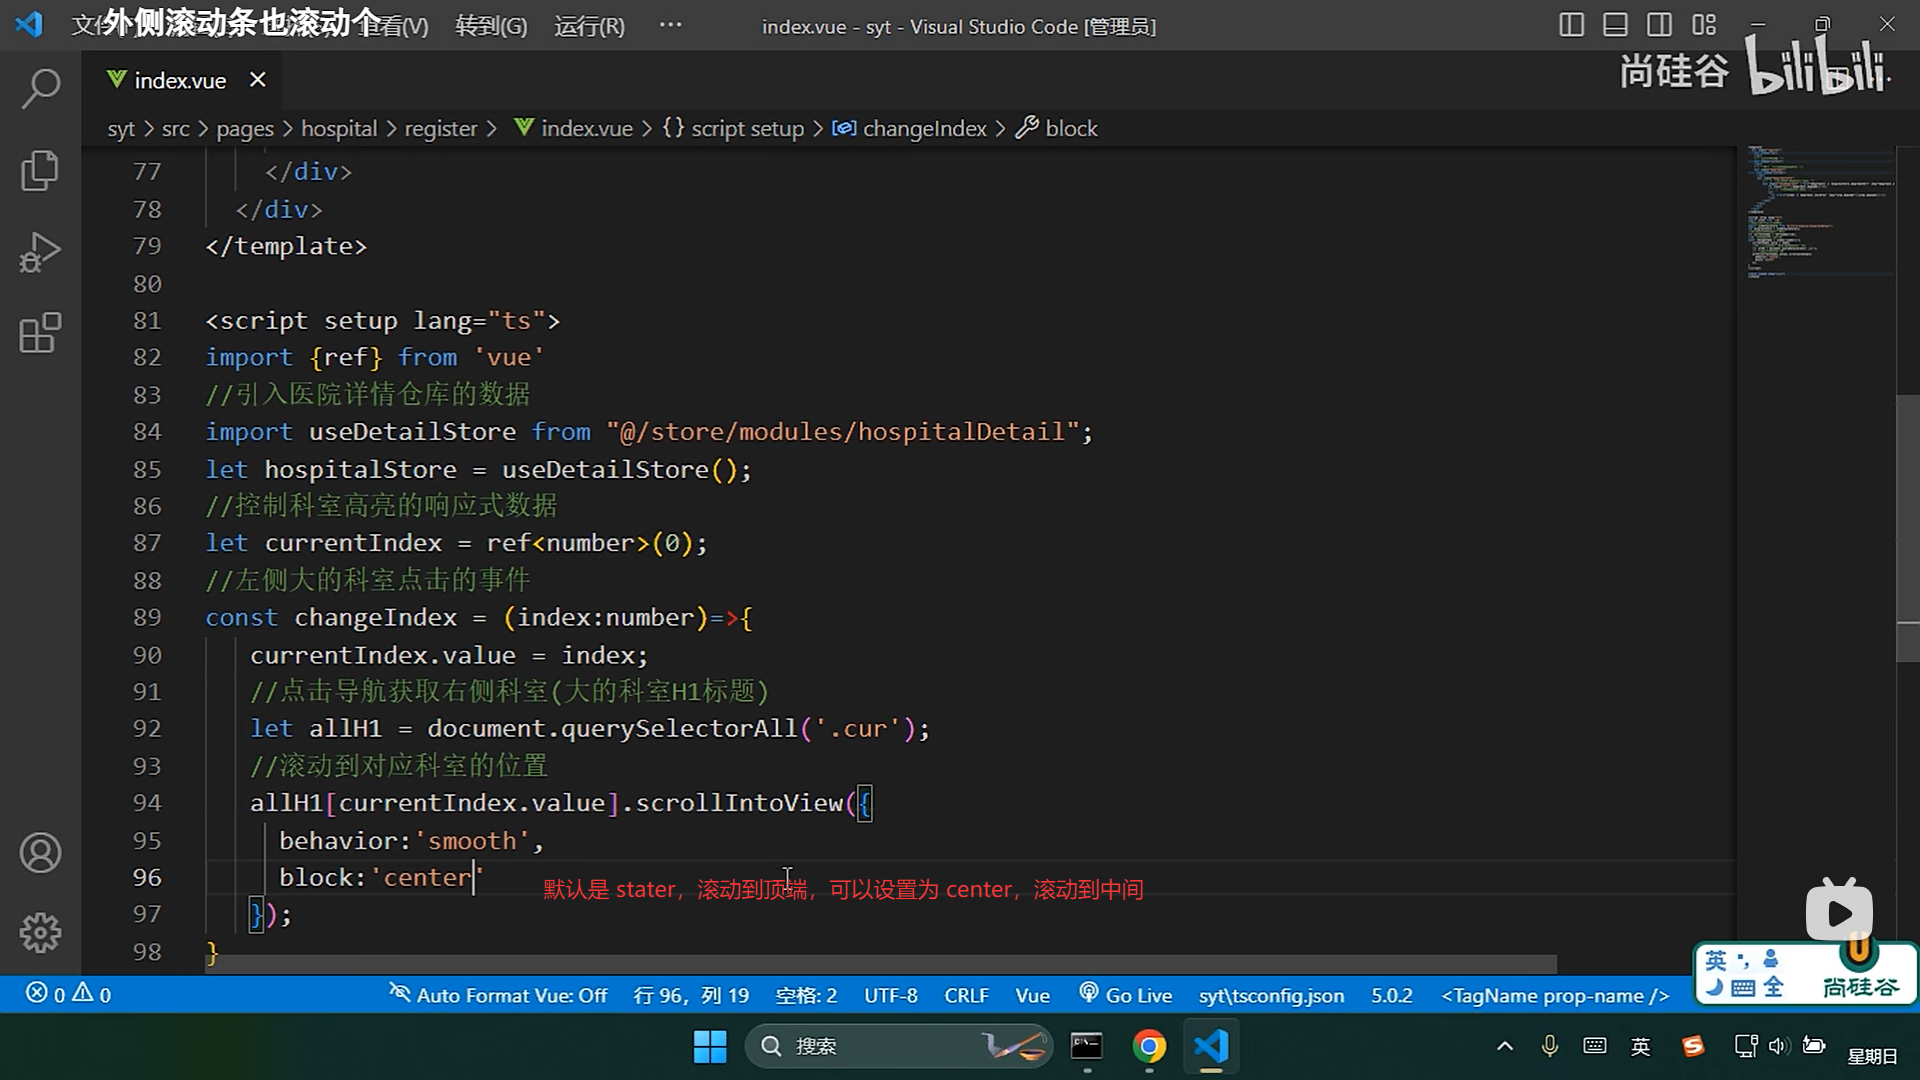Click the horizontal scrollbar of the editor
1920x1080 pixels.
click(x=880, y=964)
